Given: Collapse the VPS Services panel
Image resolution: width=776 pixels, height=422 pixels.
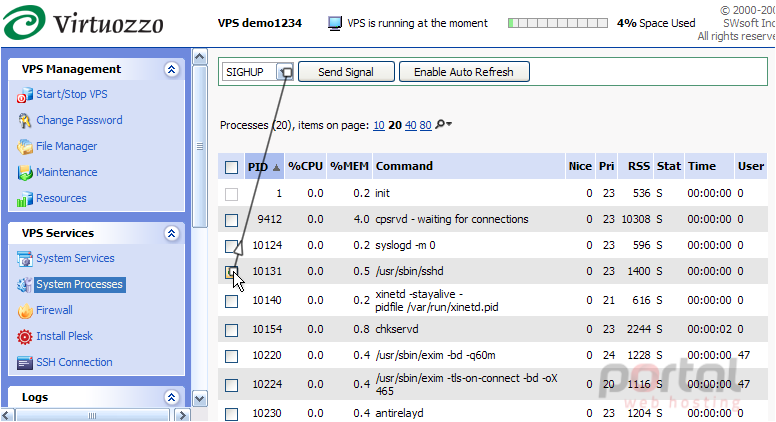Looking at the screenshot, I should 171,234.
